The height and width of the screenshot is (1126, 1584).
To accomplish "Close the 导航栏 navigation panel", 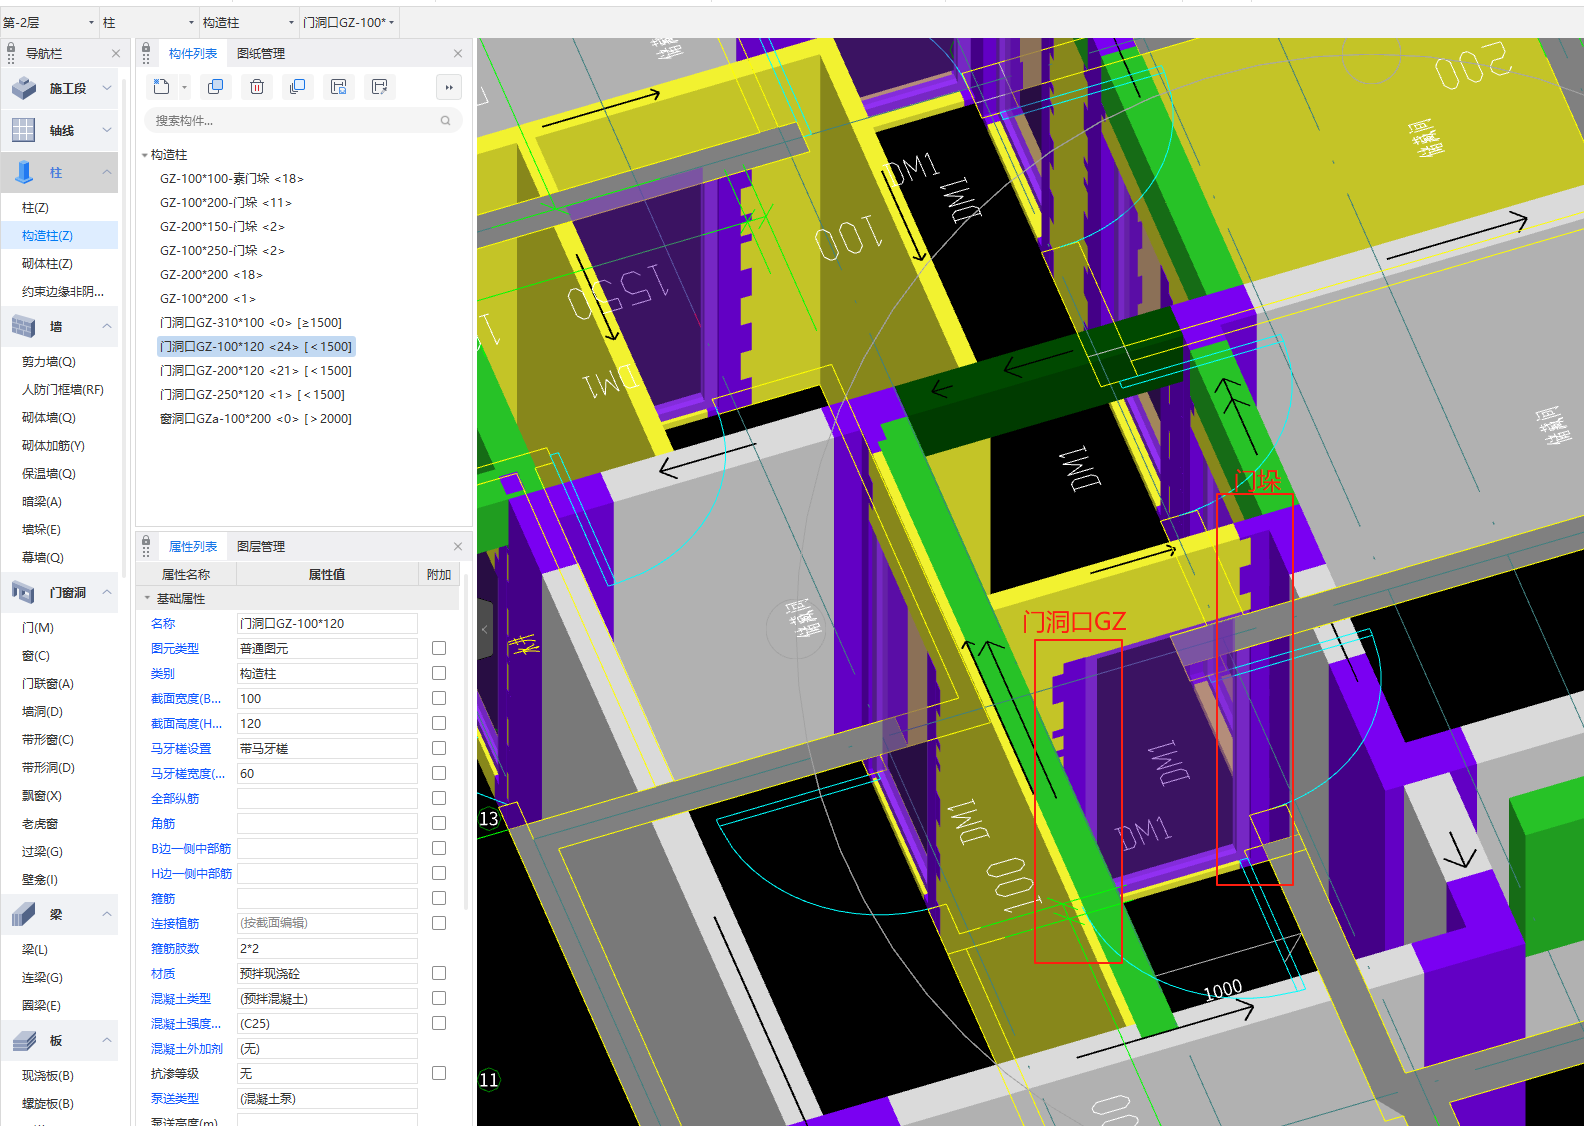I will pos(116,53).
